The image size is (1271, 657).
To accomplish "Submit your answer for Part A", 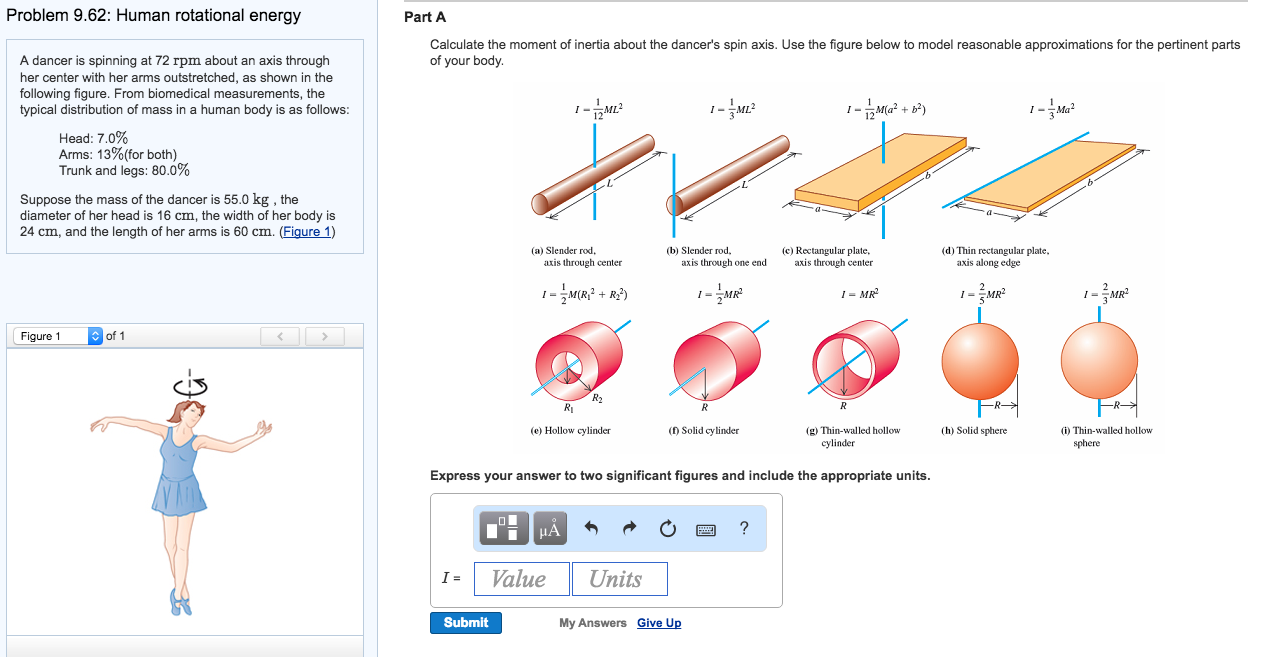I will pos(465,622).
